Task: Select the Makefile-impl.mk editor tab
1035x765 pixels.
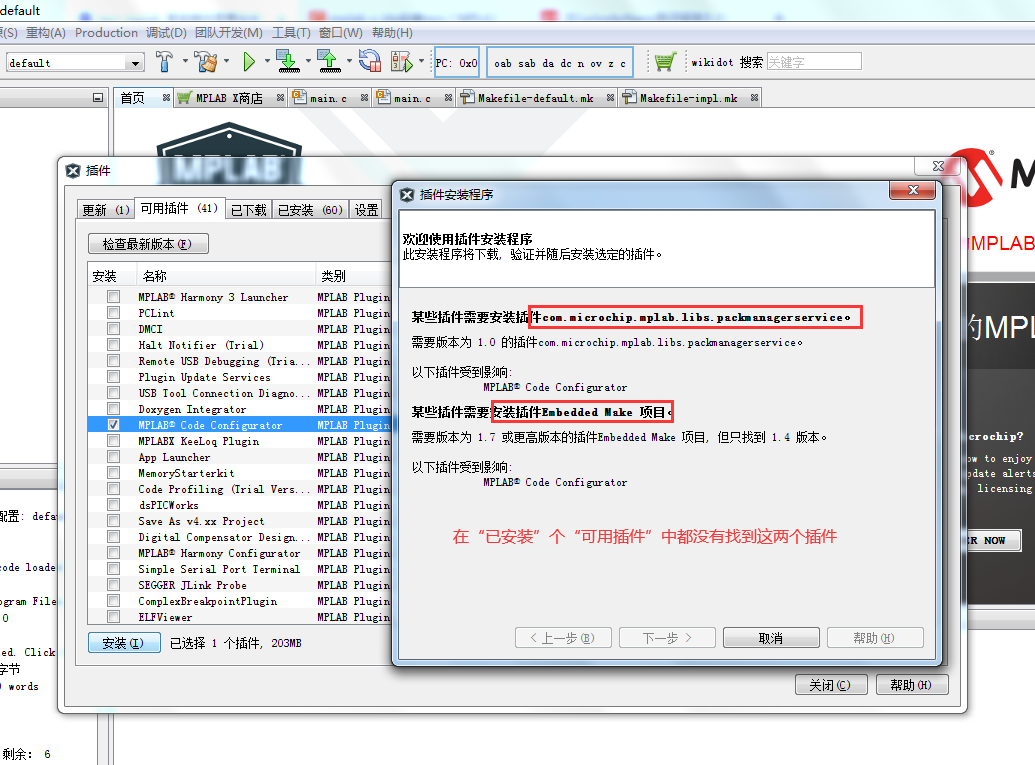Action: (688, 98)
